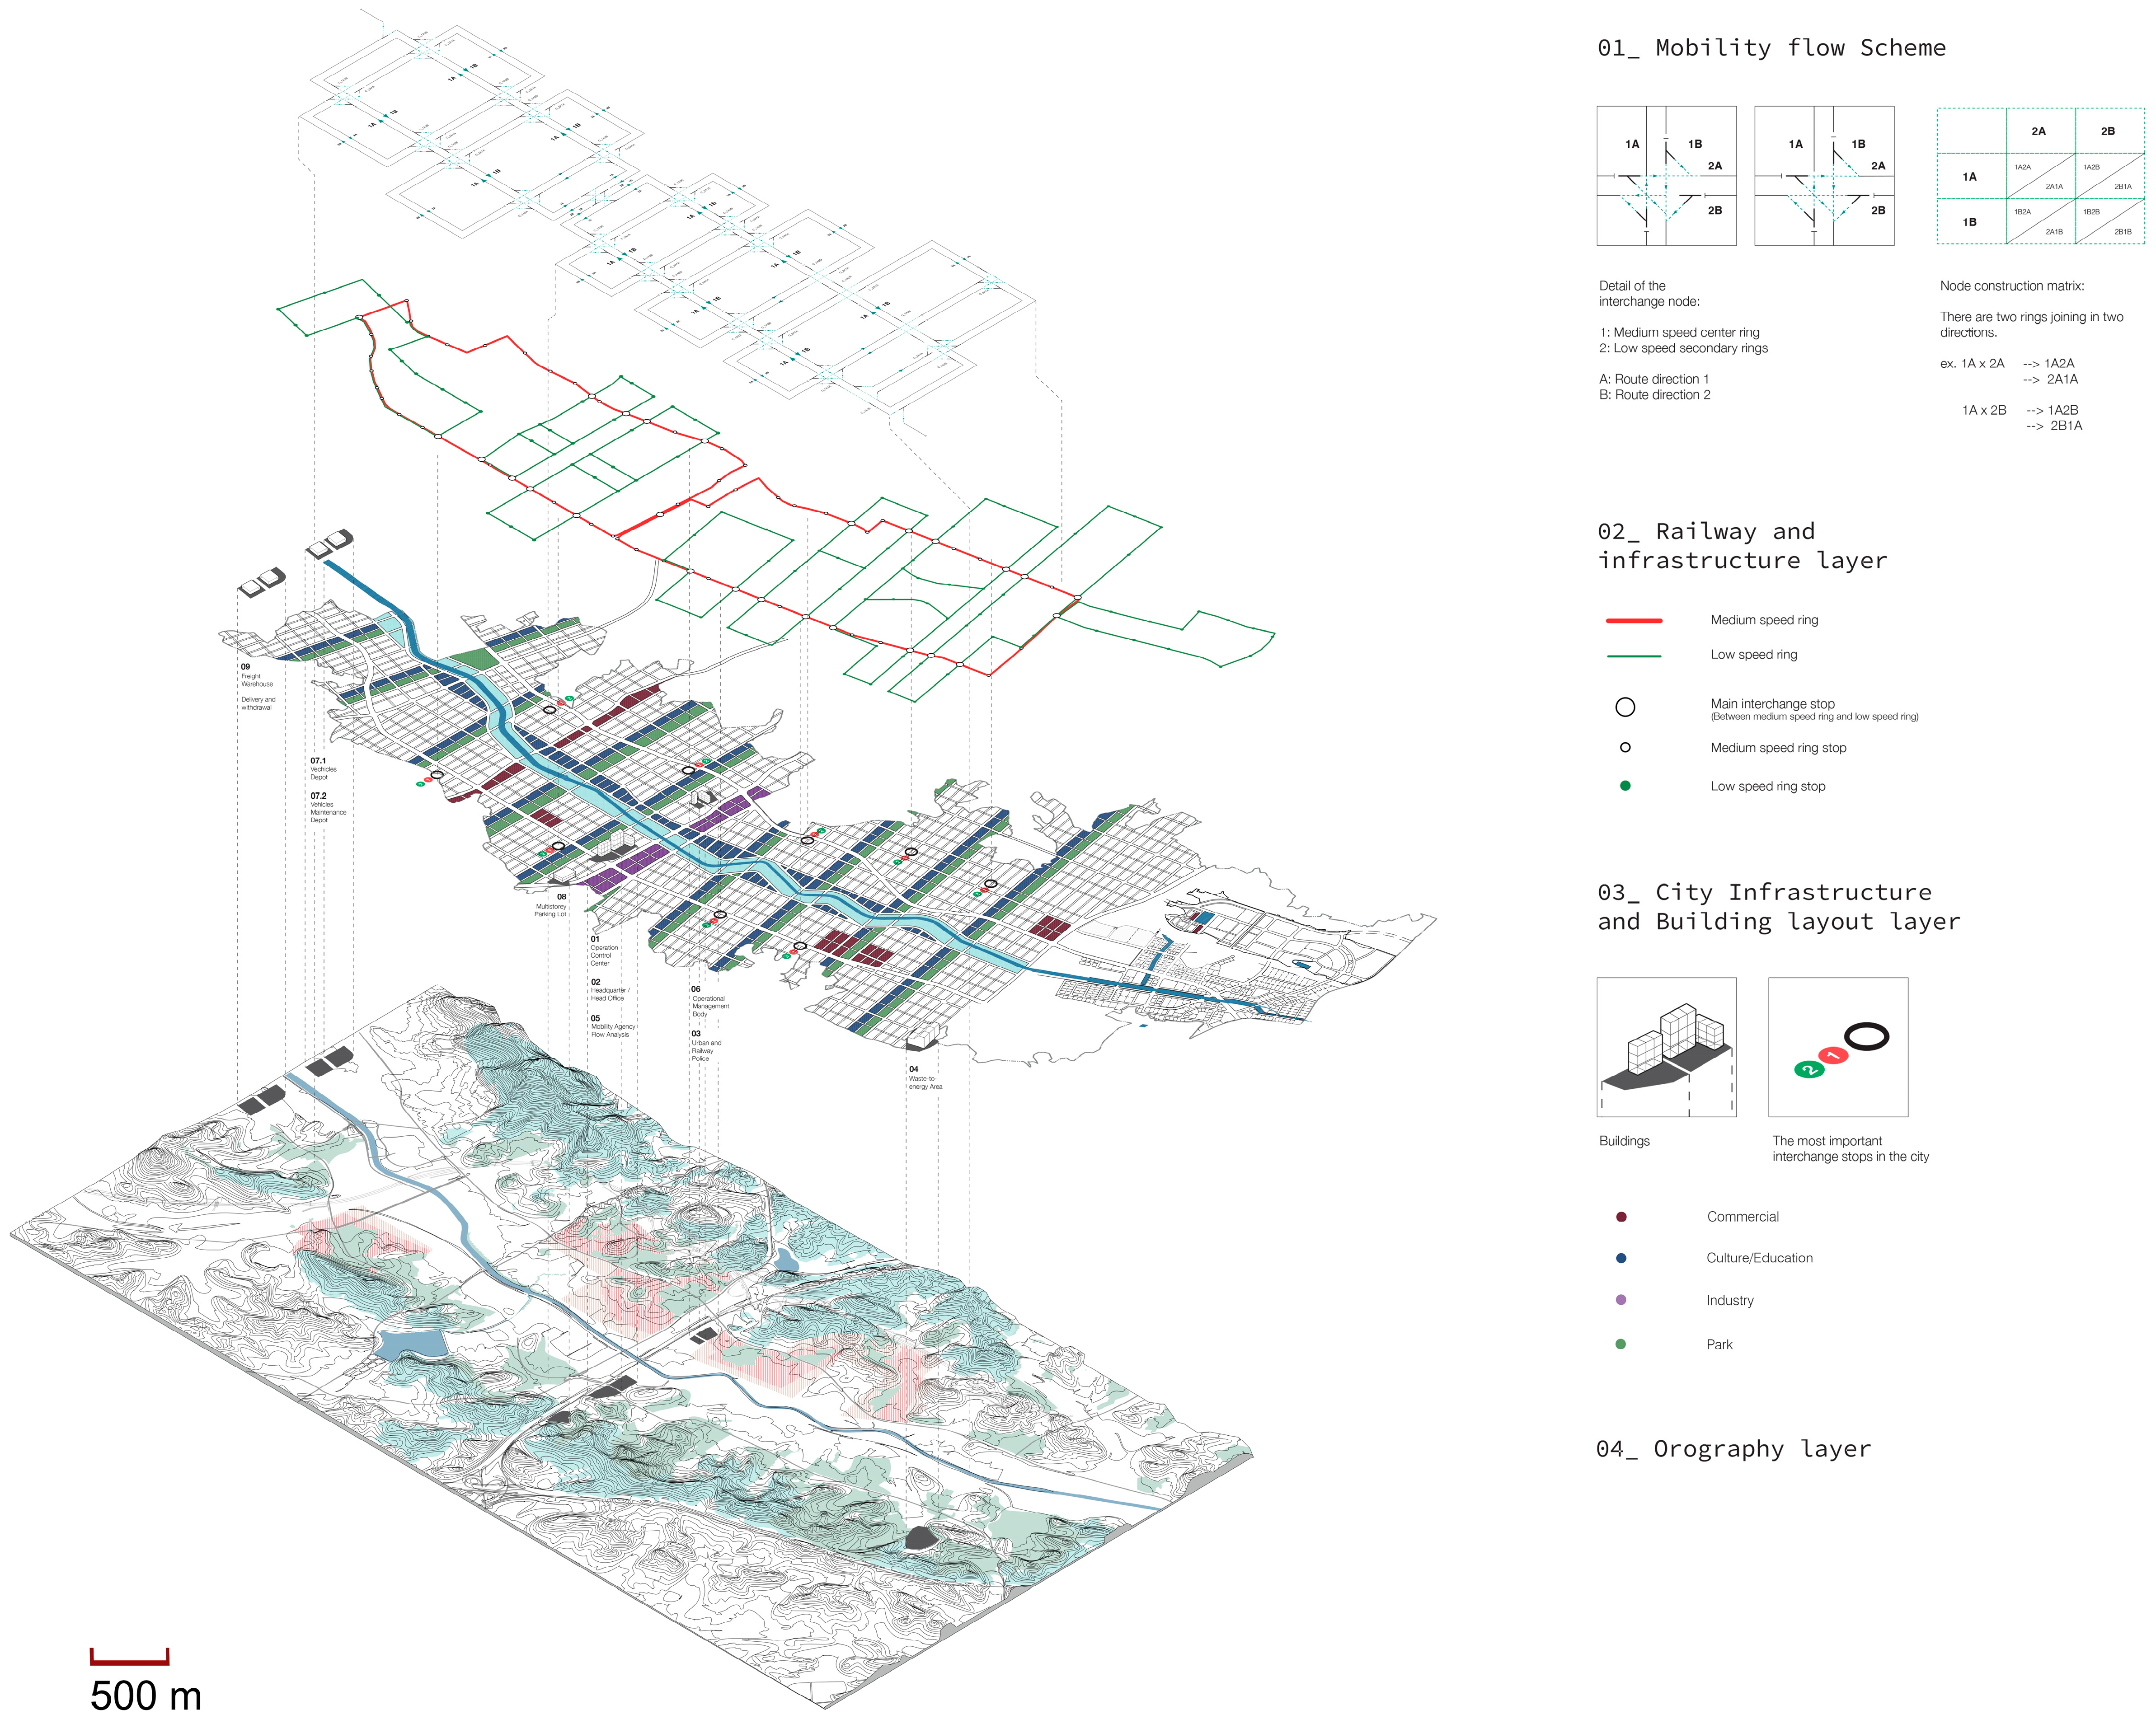Click the purple Industry color dot
This screenshot has height=1719, width=2156.
(x=1621, y=1300)
